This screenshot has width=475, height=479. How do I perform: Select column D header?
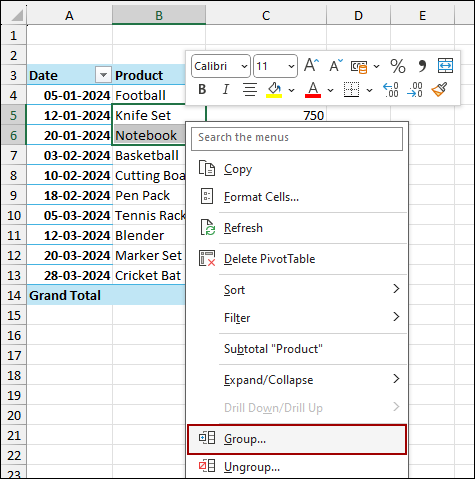click(358, 15)
